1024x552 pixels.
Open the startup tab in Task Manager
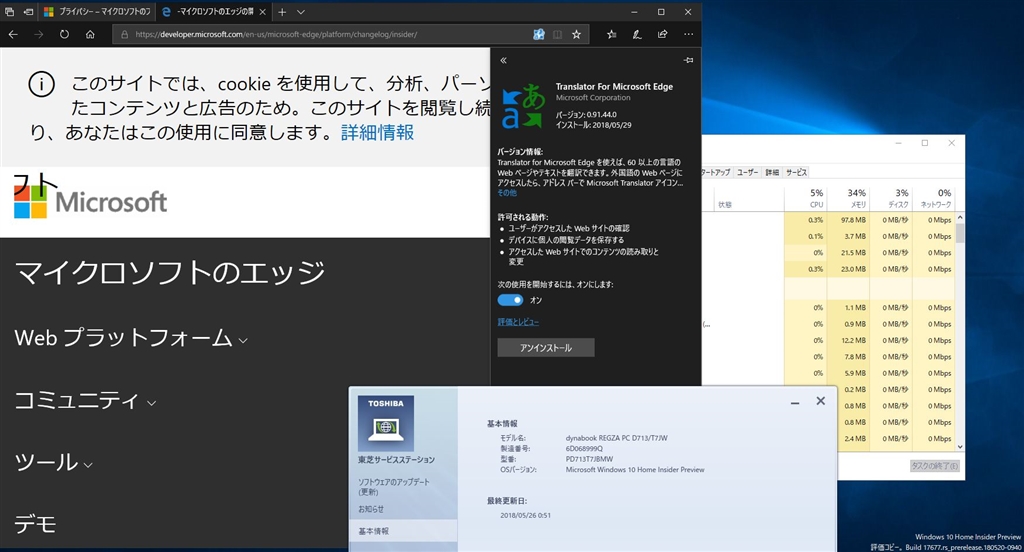pos(716,172)
